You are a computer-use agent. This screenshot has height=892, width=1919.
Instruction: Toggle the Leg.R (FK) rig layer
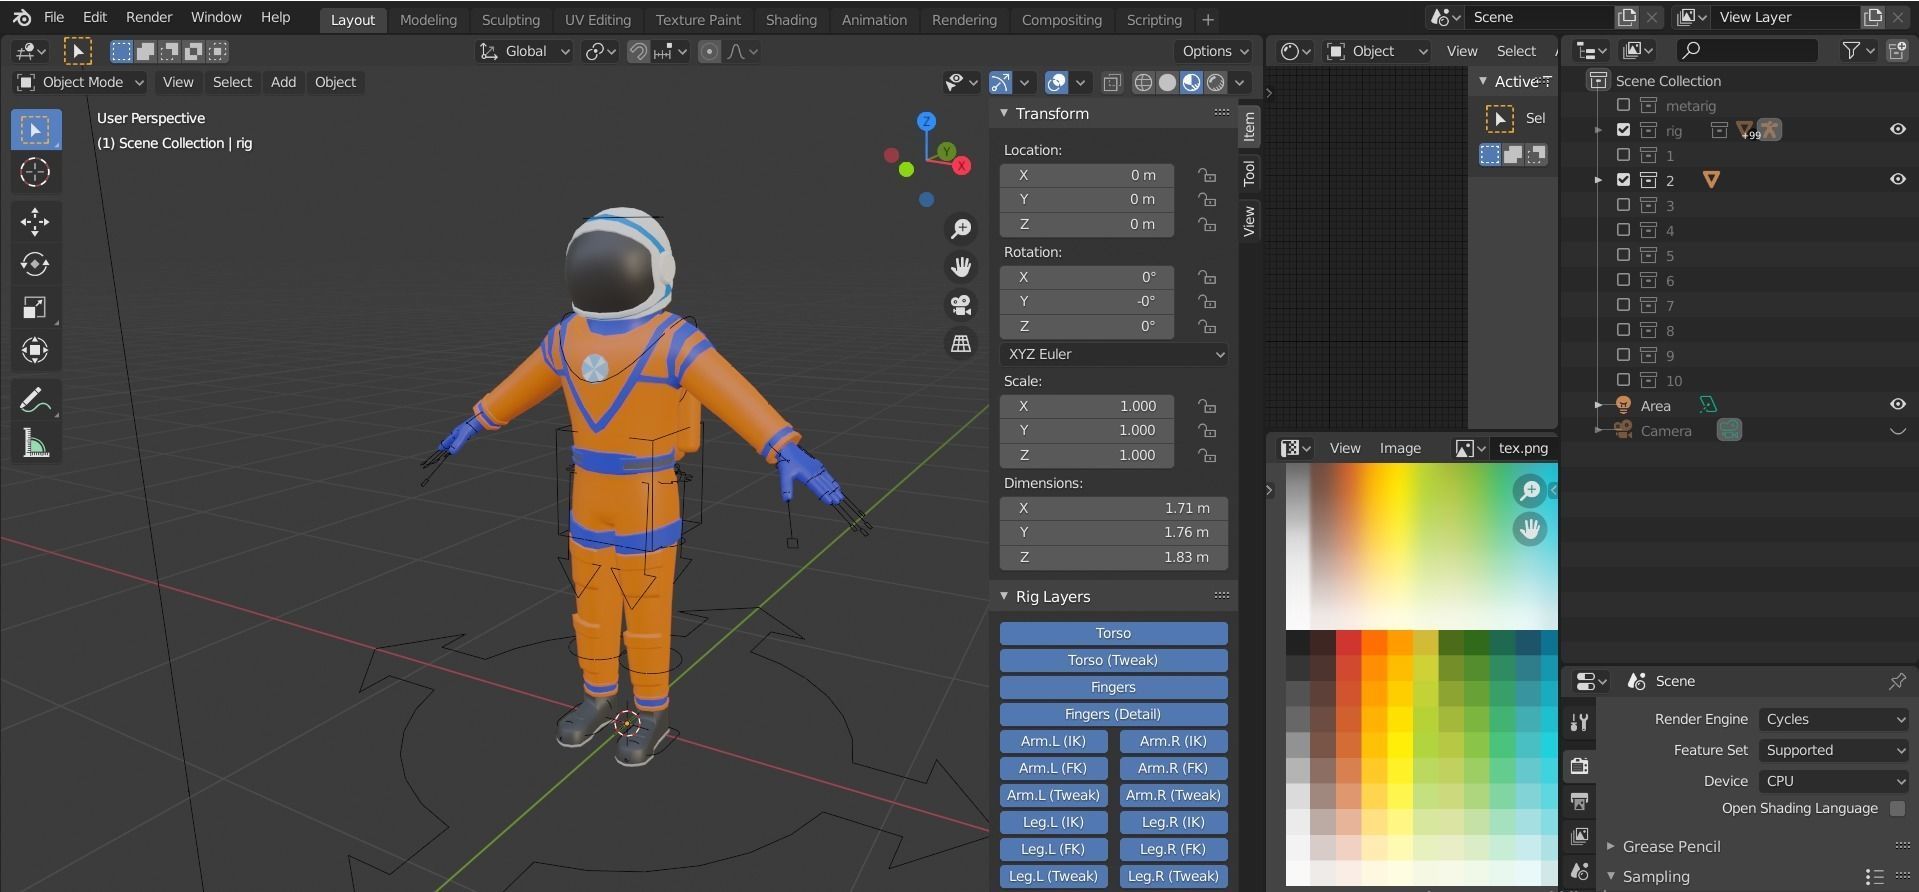[x=1173, y=849]
